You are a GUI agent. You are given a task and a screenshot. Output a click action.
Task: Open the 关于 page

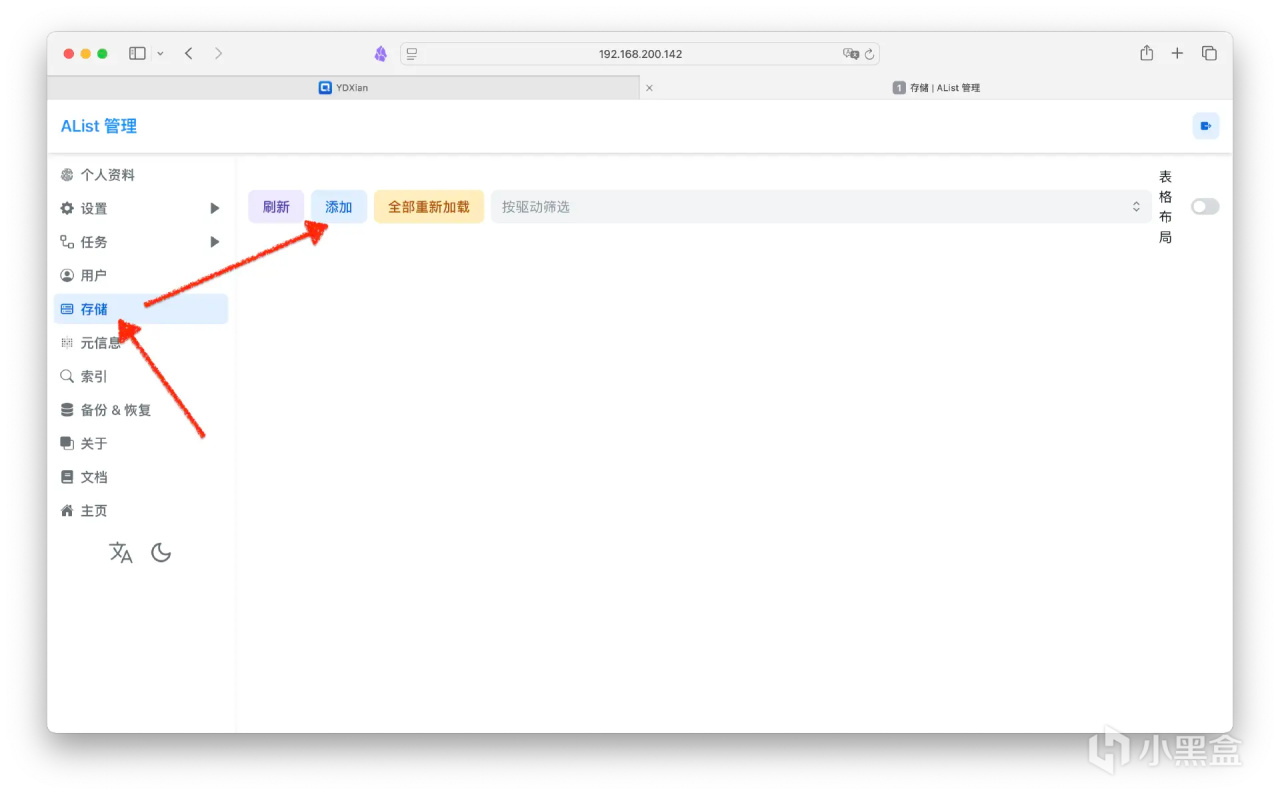pyautogui.click(x=141, y=443)
